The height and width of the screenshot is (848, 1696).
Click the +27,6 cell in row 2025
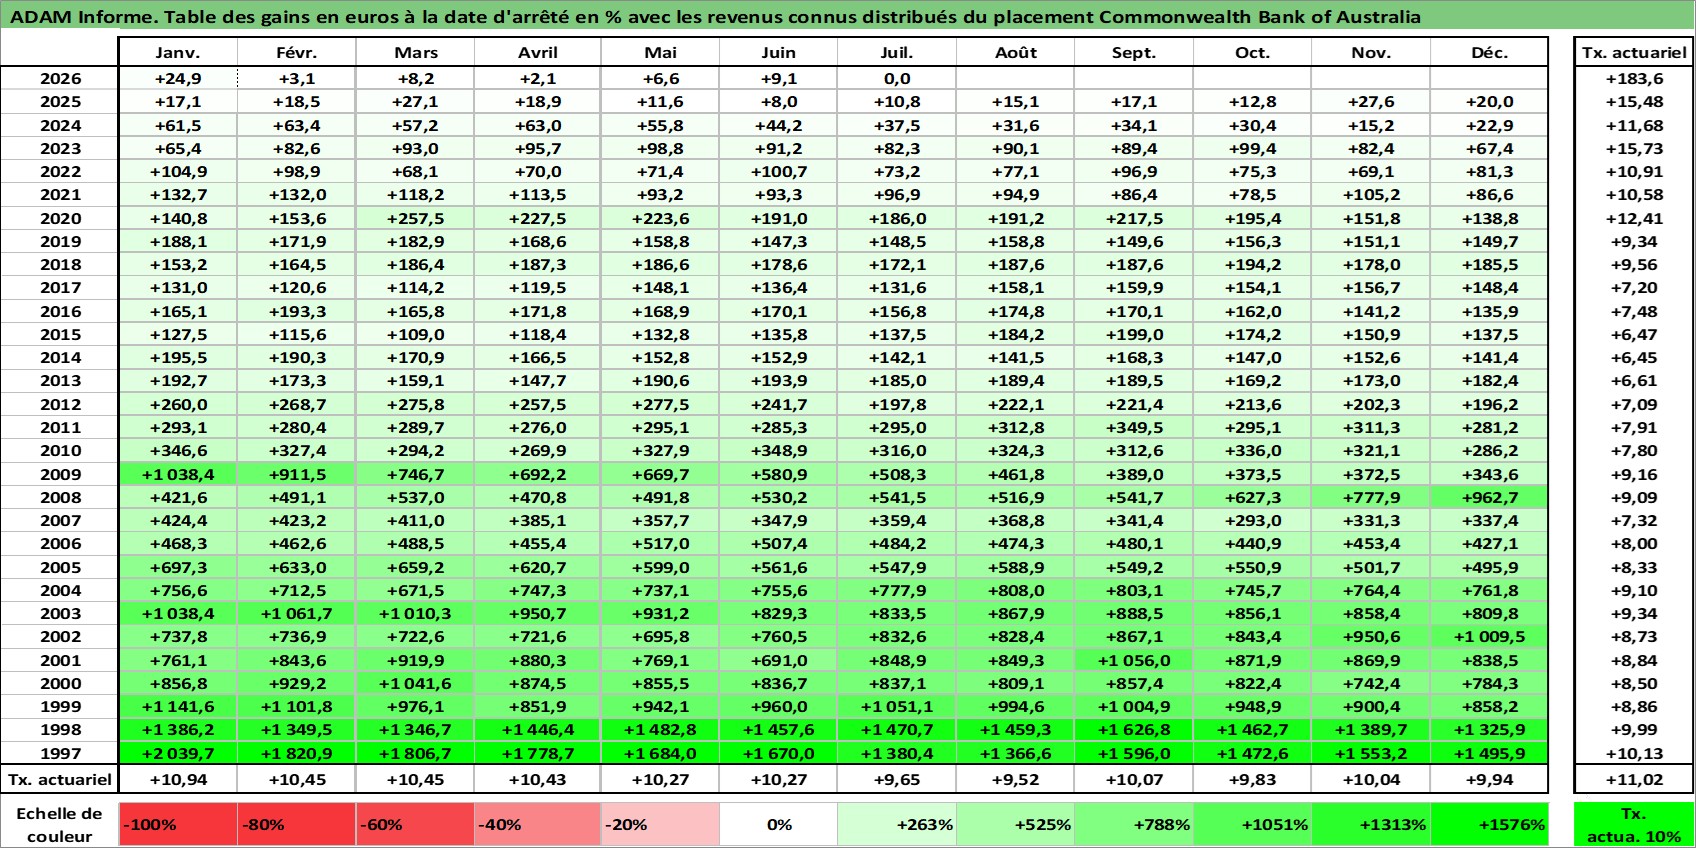point(1371,101)
